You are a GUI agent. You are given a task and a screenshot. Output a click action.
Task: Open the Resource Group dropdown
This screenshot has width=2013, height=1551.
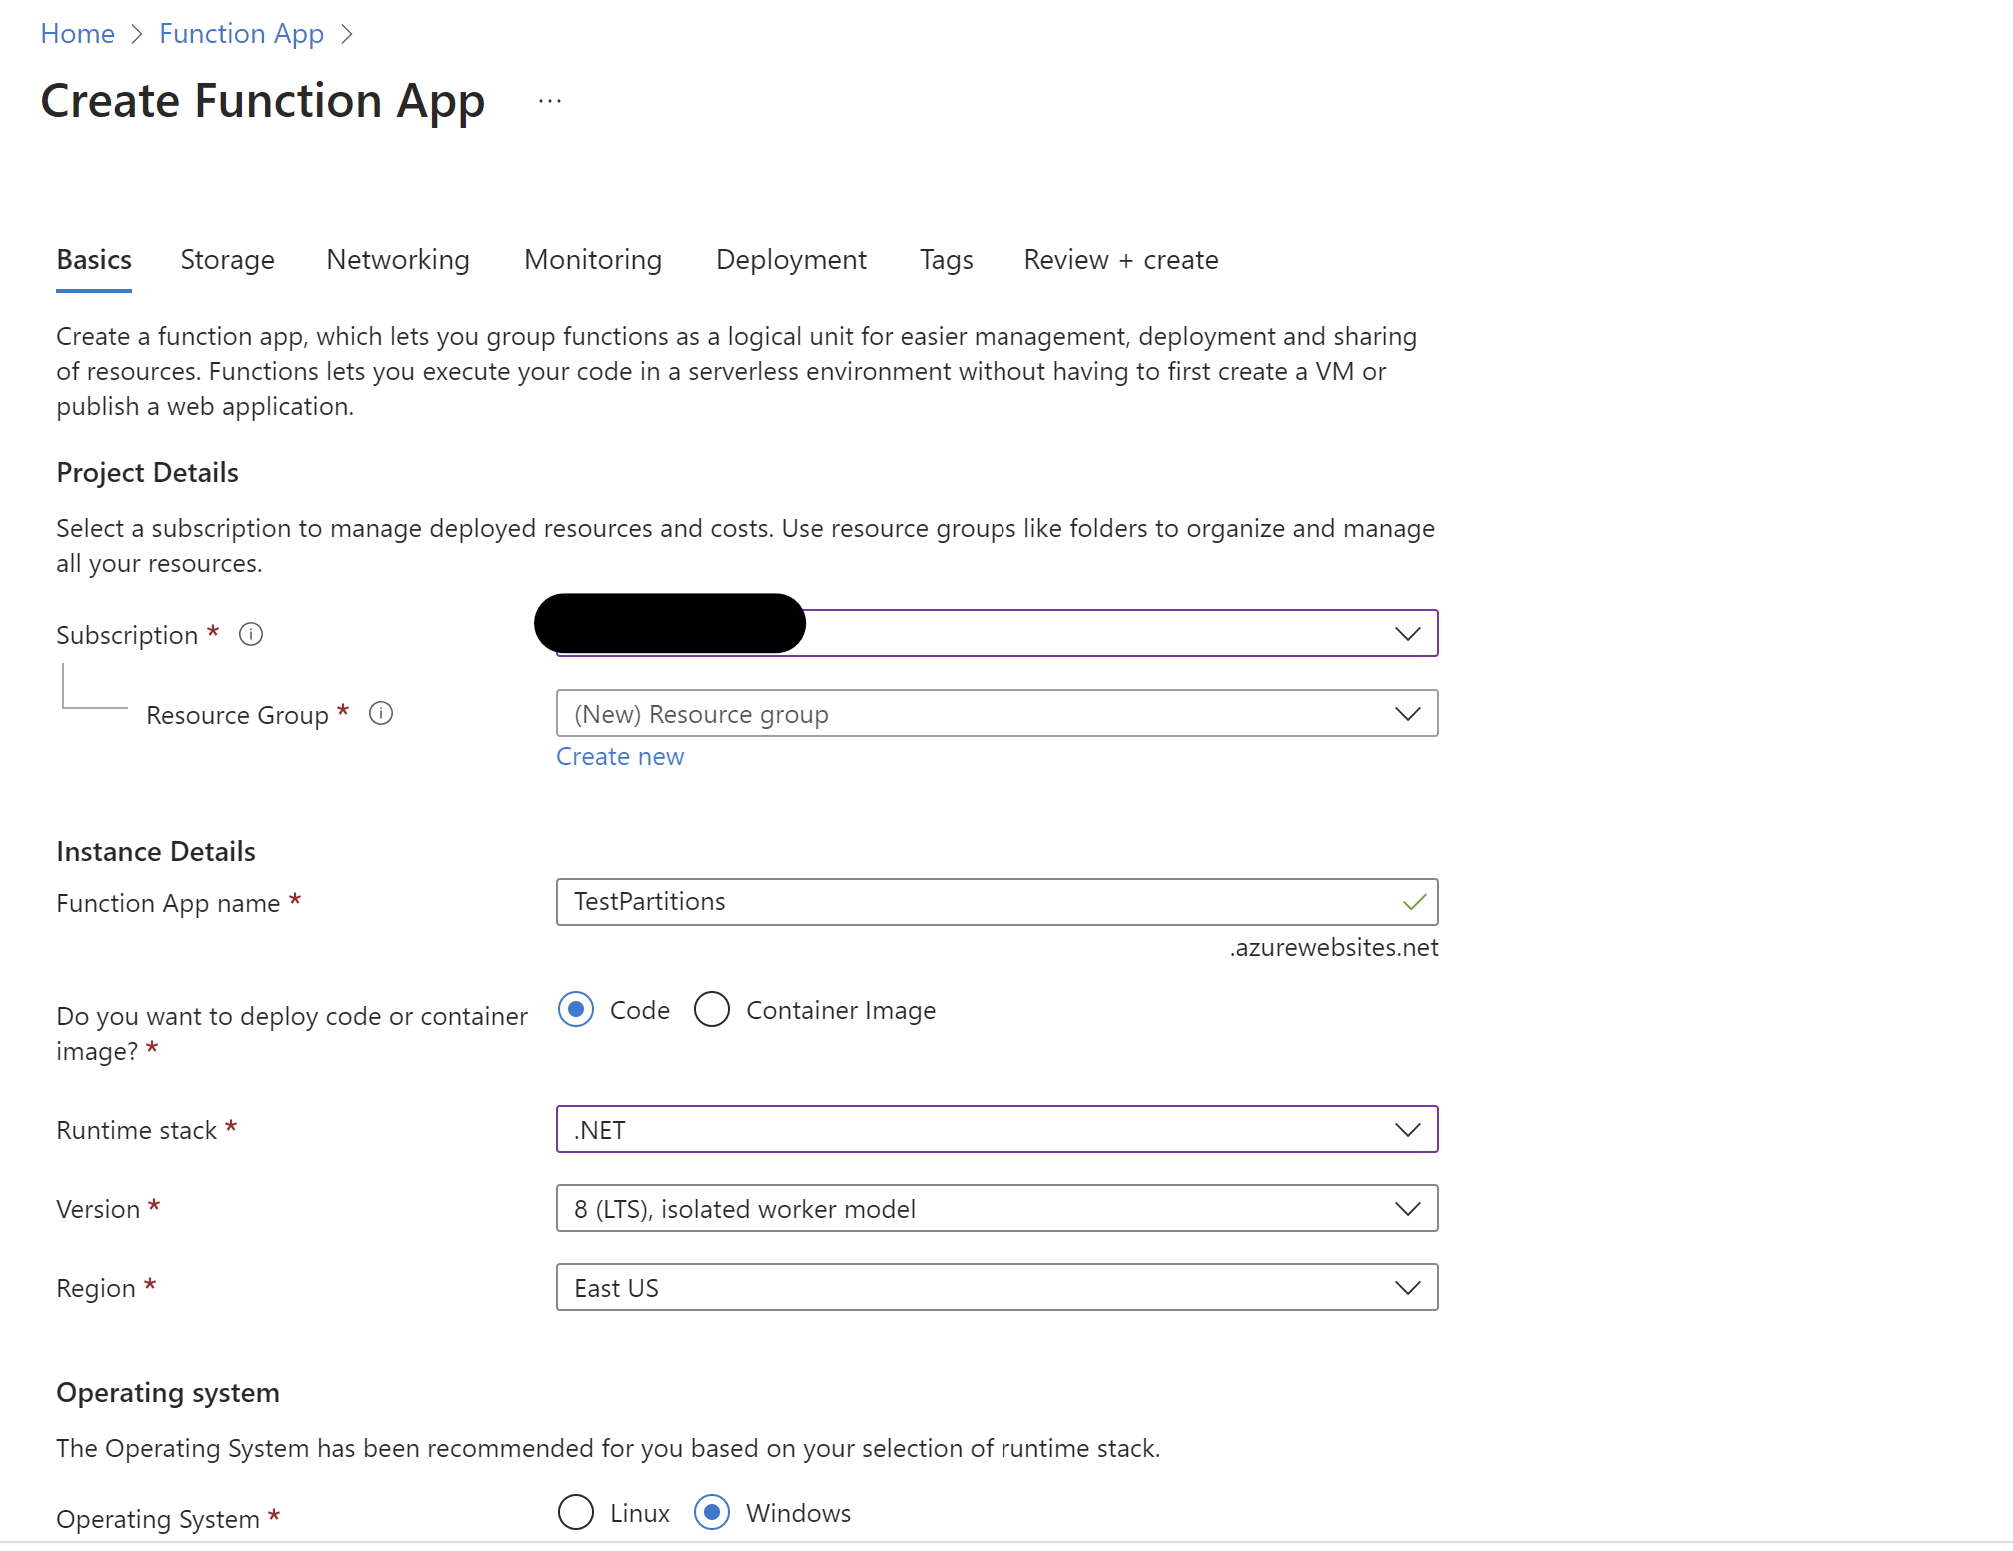click(x=997, y=713)
